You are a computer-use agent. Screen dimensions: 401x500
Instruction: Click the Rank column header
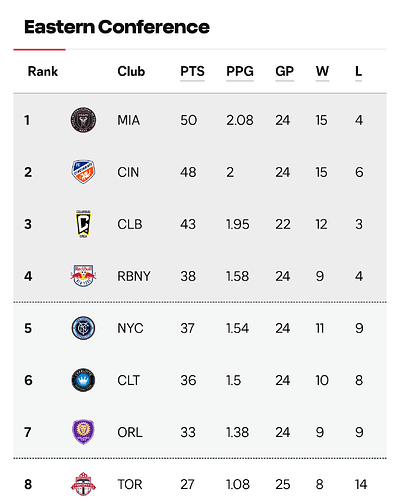[x=43, y=71]
